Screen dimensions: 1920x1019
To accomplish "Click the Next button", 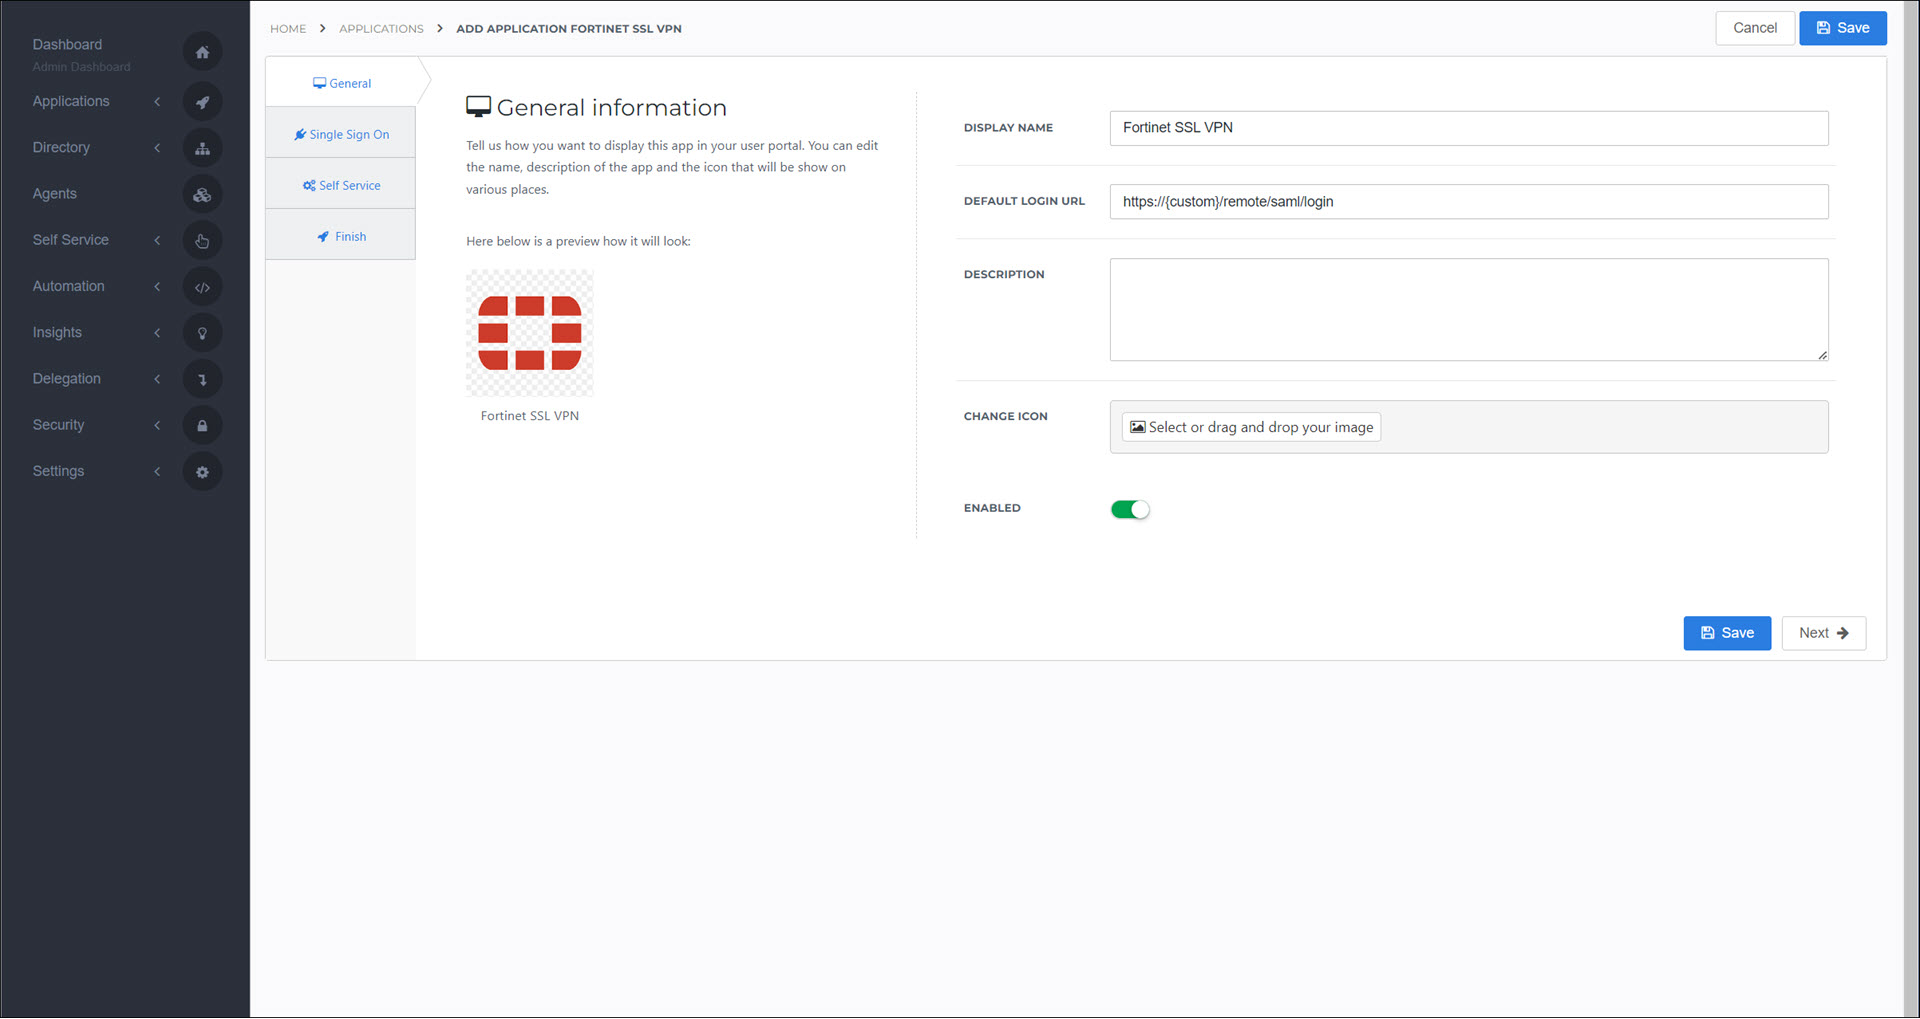I will tap(1823, 633).
